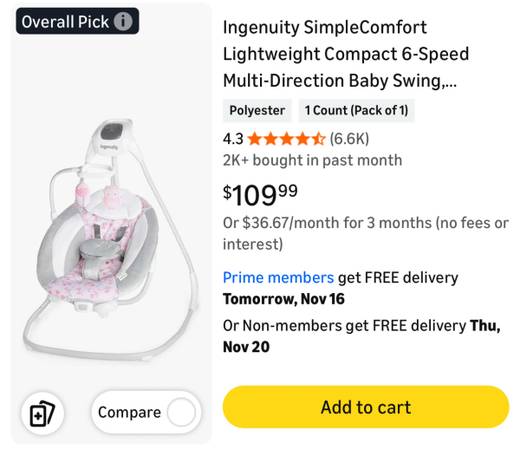The width and height of the screenshot is (520, 450).
Task: Click the 4.3 rating number
Action: pyautogui.click(x=233, y=139)
